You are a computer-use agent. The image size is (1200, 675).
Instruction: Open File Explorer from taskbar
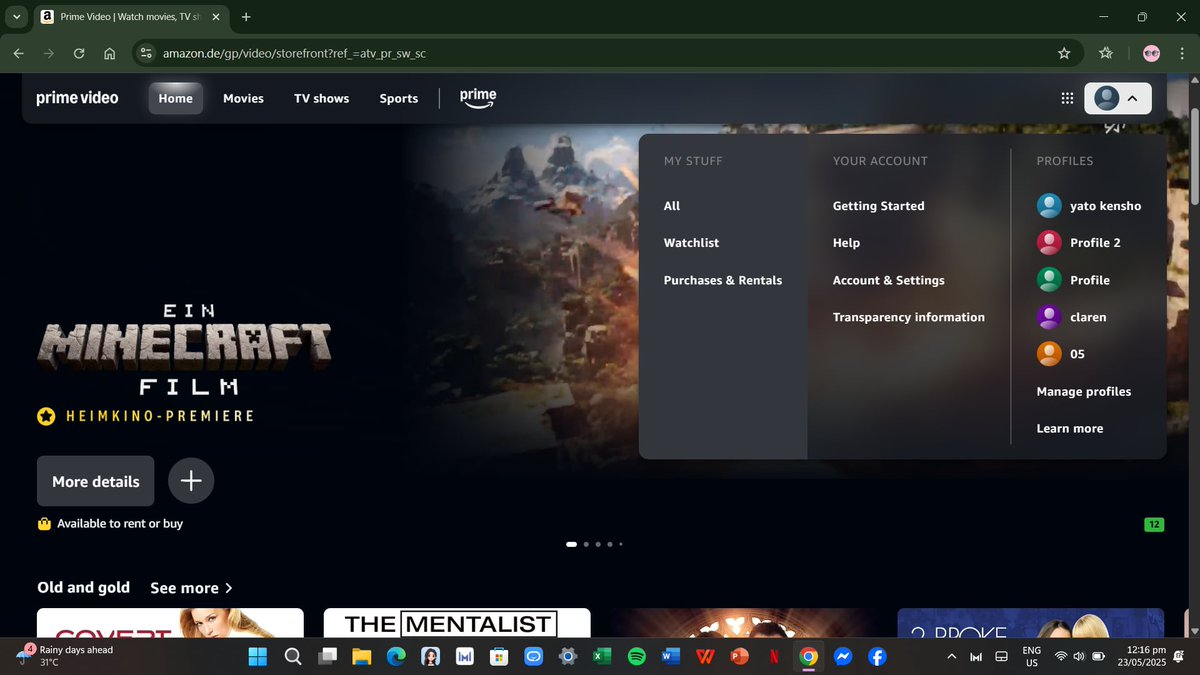[361, 657]
